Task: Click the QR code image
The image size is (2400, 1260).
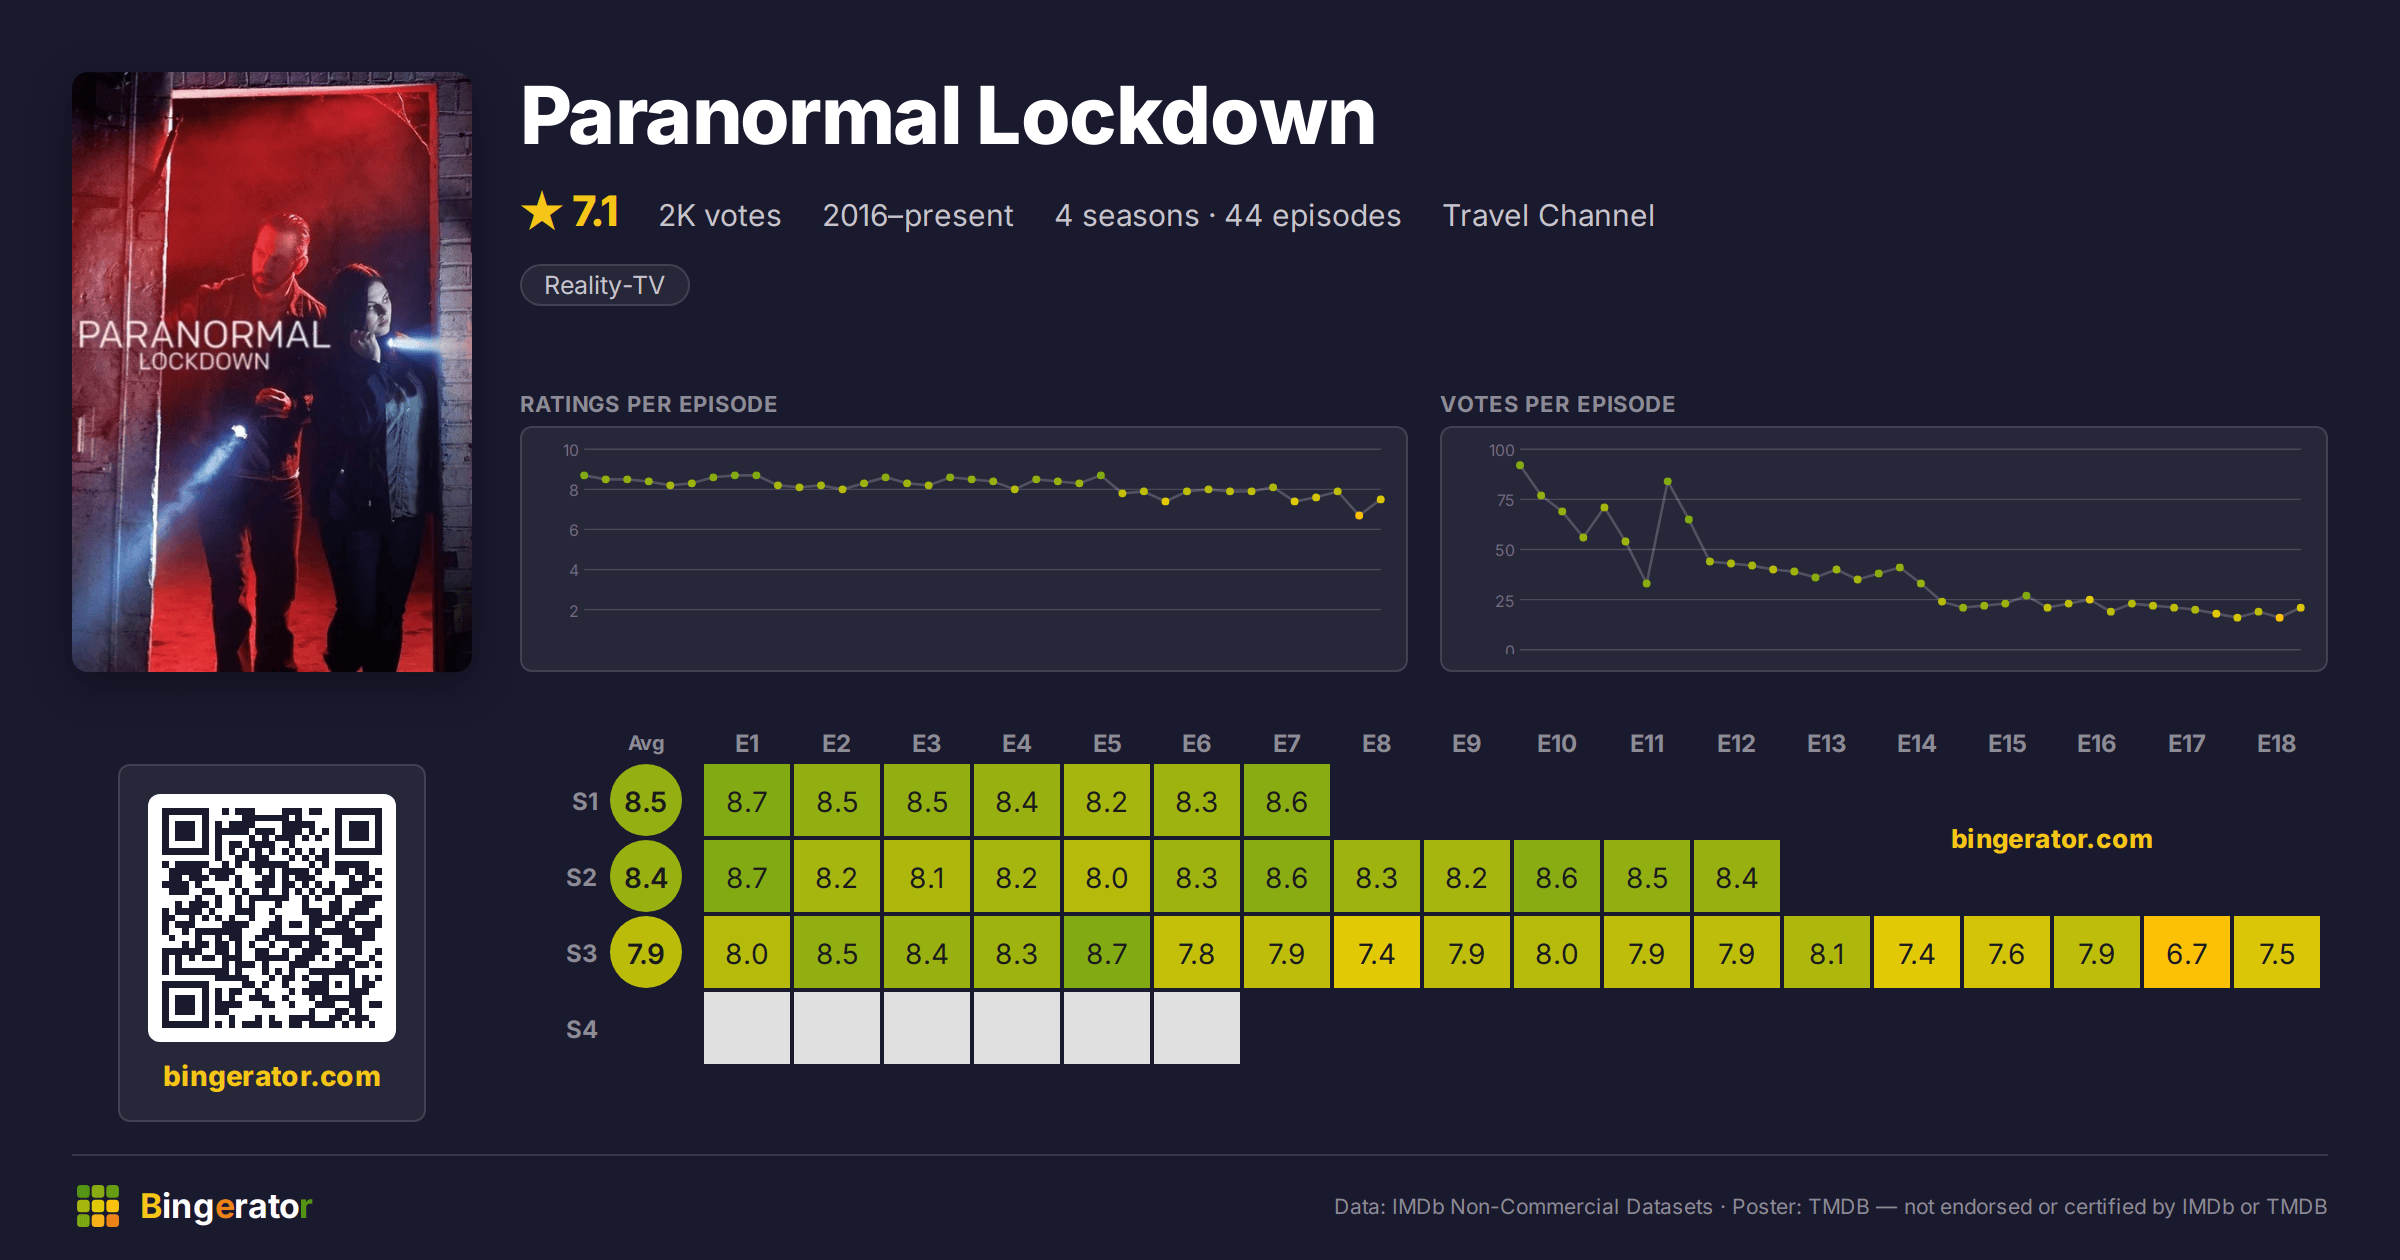Action: (272, 918)
